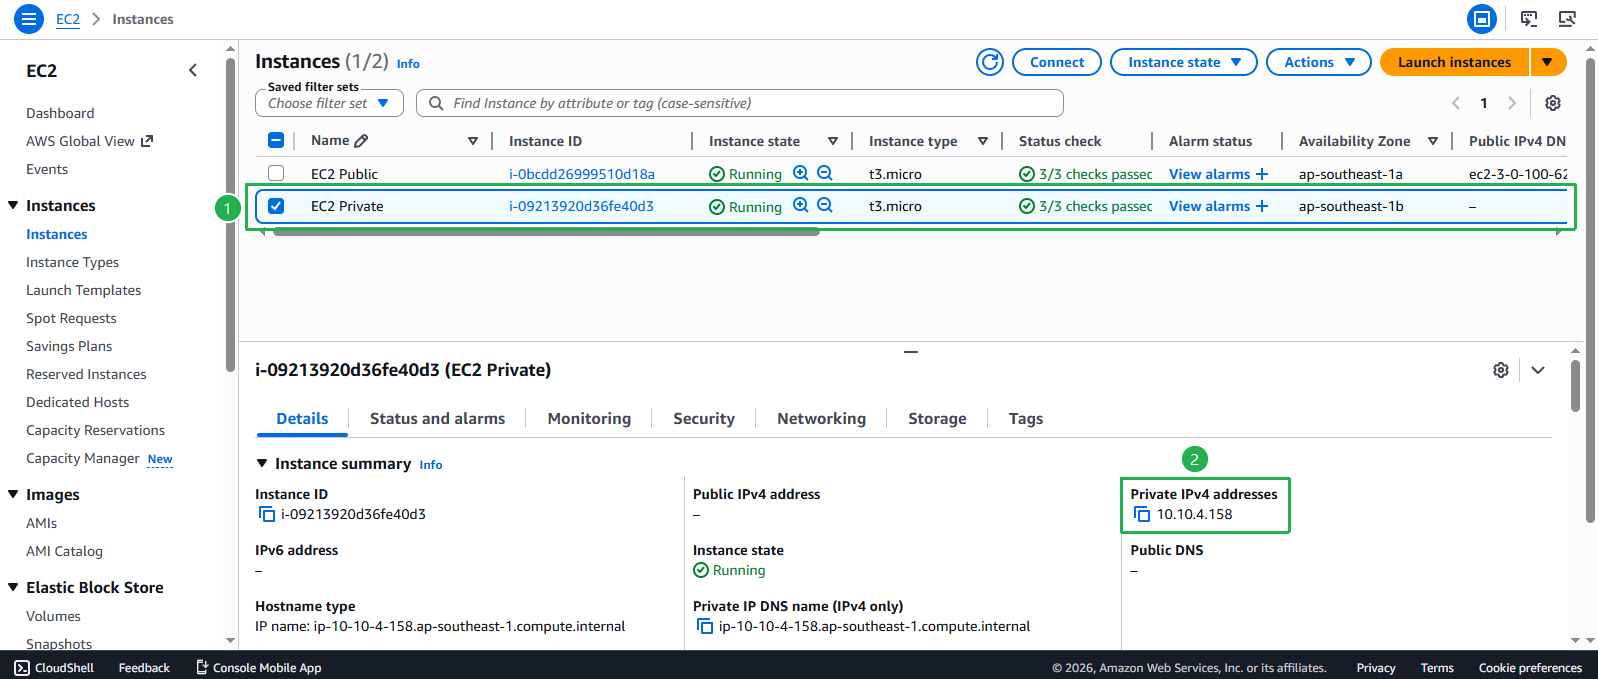Open instance link i-09213920d36fe40d3
Viewport: 1598px width, 679px height.
point(581,206)
